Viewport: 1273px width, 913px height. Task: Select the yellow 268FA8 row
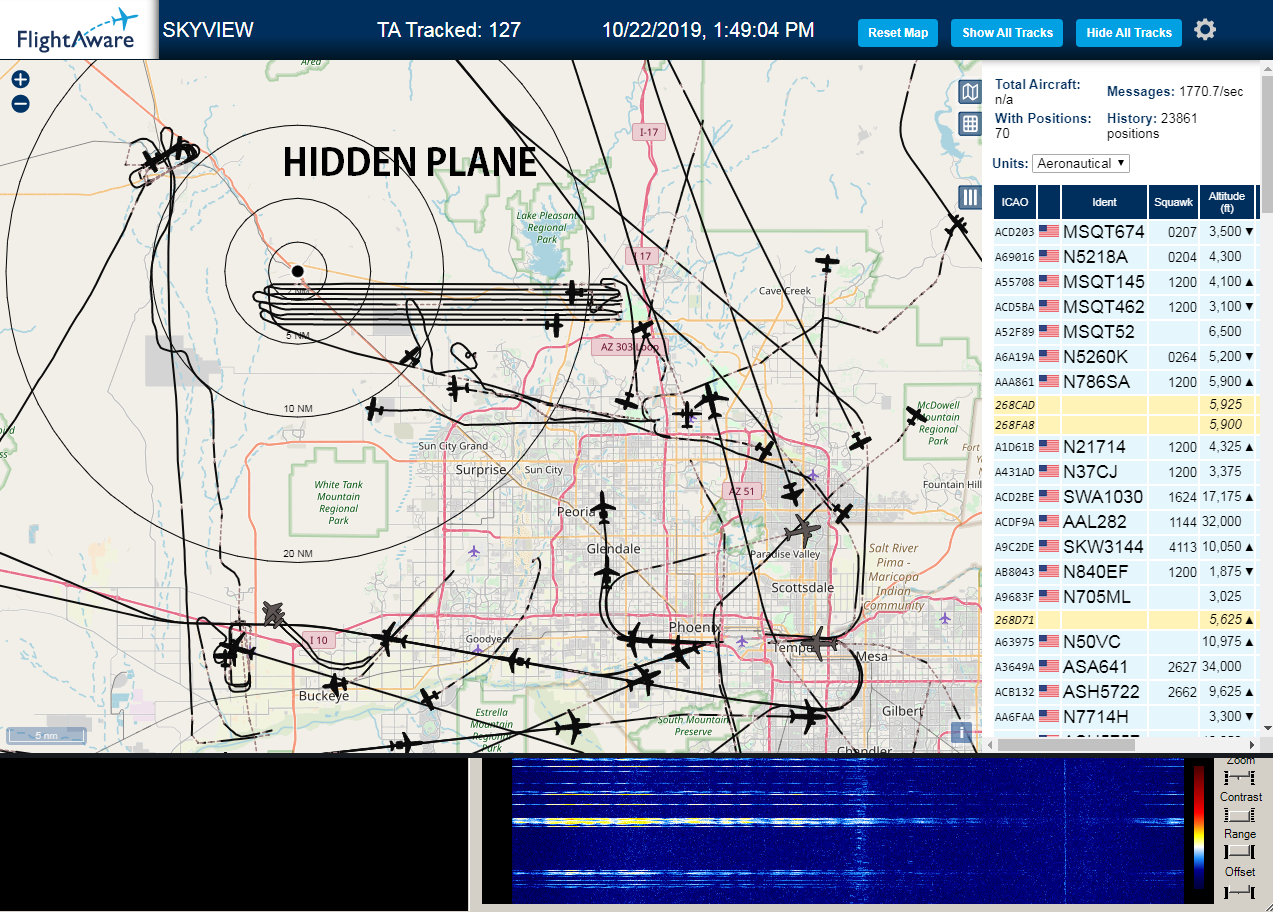pyautogui.click(x=1125, y=425)
